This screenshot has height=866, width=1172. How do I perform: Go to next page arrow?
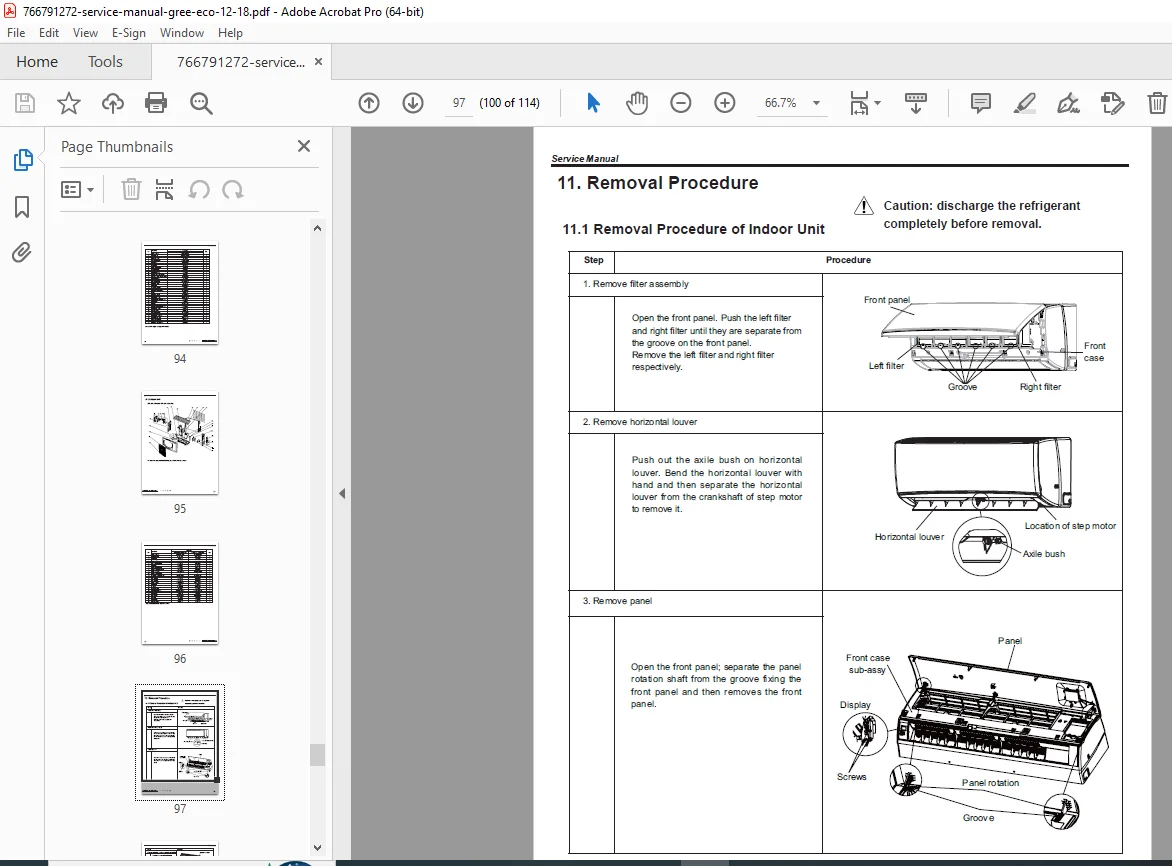click(413, 103)
